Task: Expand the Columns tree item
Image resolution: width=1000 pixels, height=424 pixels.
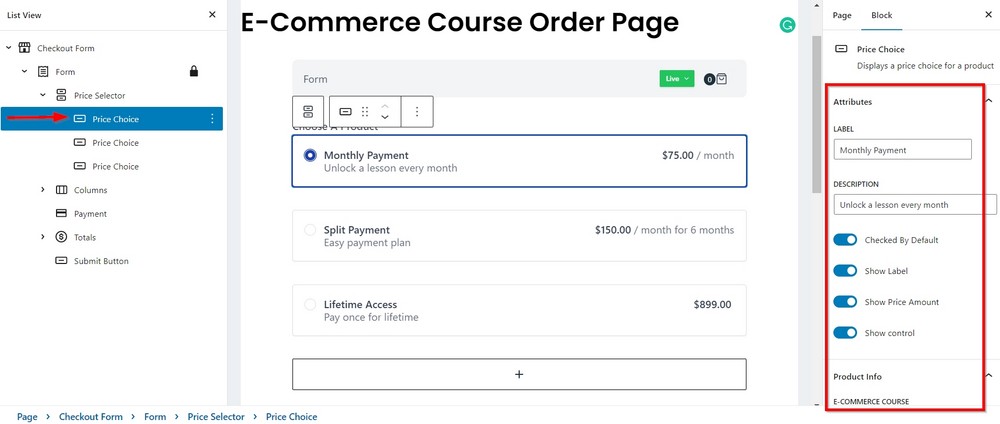Action: pyautogui.click(x=43, y=190)
